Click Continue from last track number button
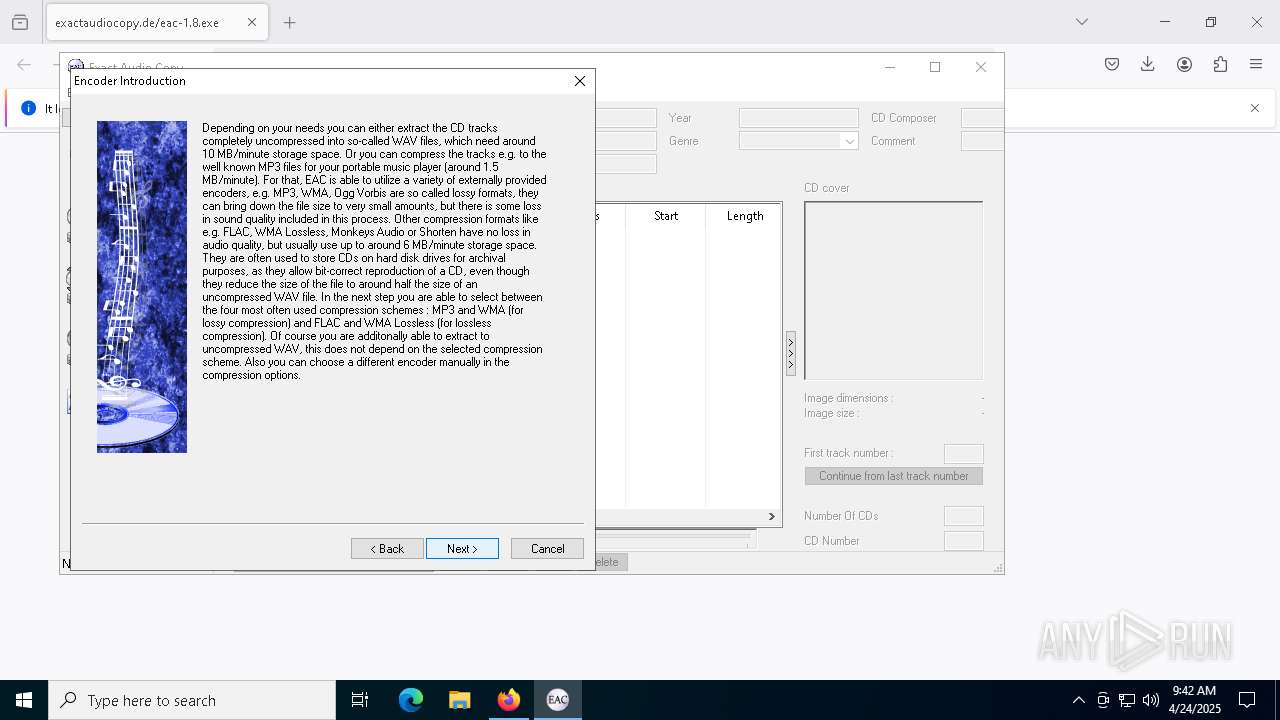 pos(893,476)
